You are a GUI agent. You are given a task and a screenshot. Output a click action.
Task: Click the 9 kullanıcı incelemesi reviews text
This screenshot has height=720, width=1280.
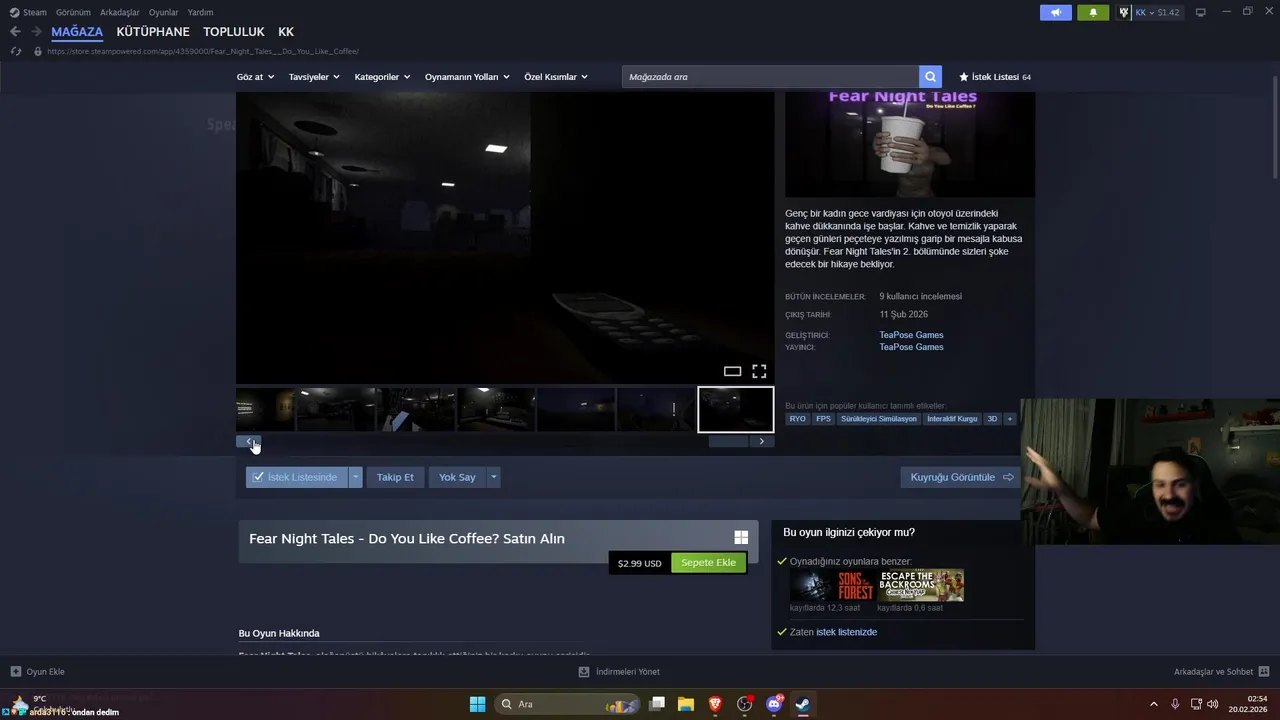coord(920,296)
